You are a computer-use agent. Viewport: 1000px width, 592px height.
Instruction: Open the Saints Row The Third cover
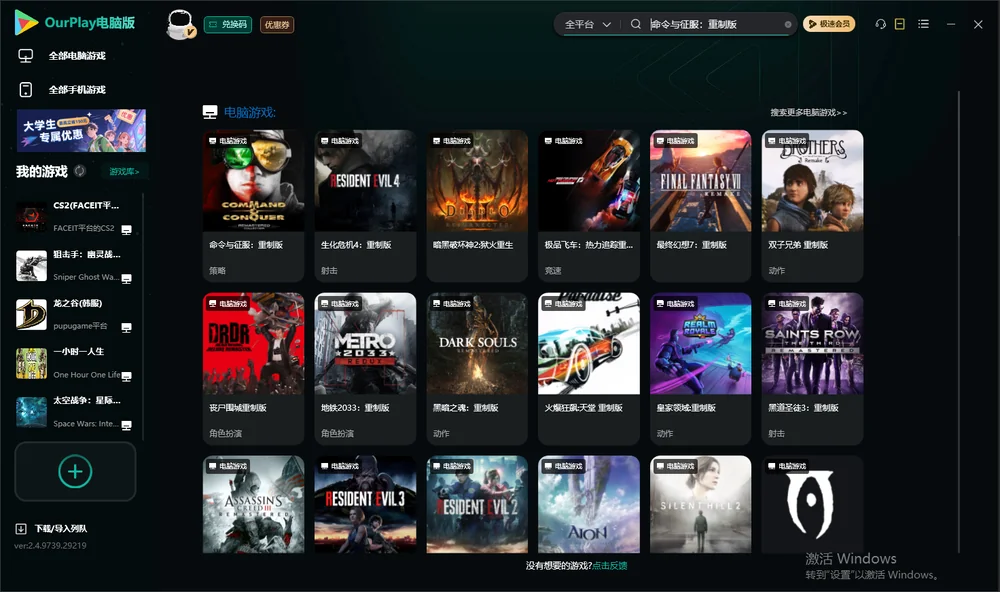[812, 344]
